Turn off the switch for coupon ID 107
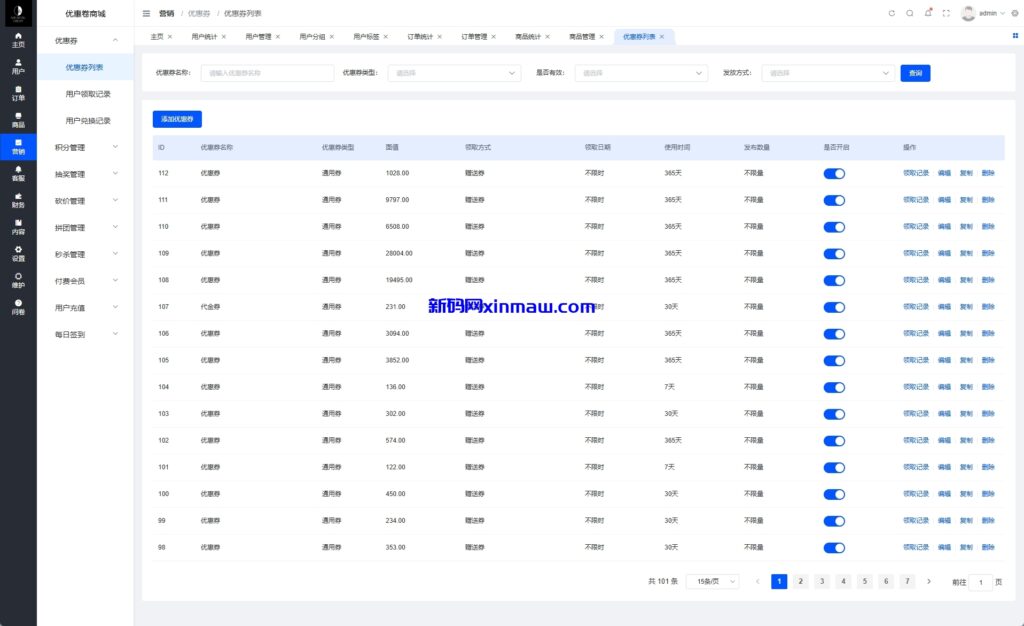Viewport: 1024px width, 626px height. (835, 306)
